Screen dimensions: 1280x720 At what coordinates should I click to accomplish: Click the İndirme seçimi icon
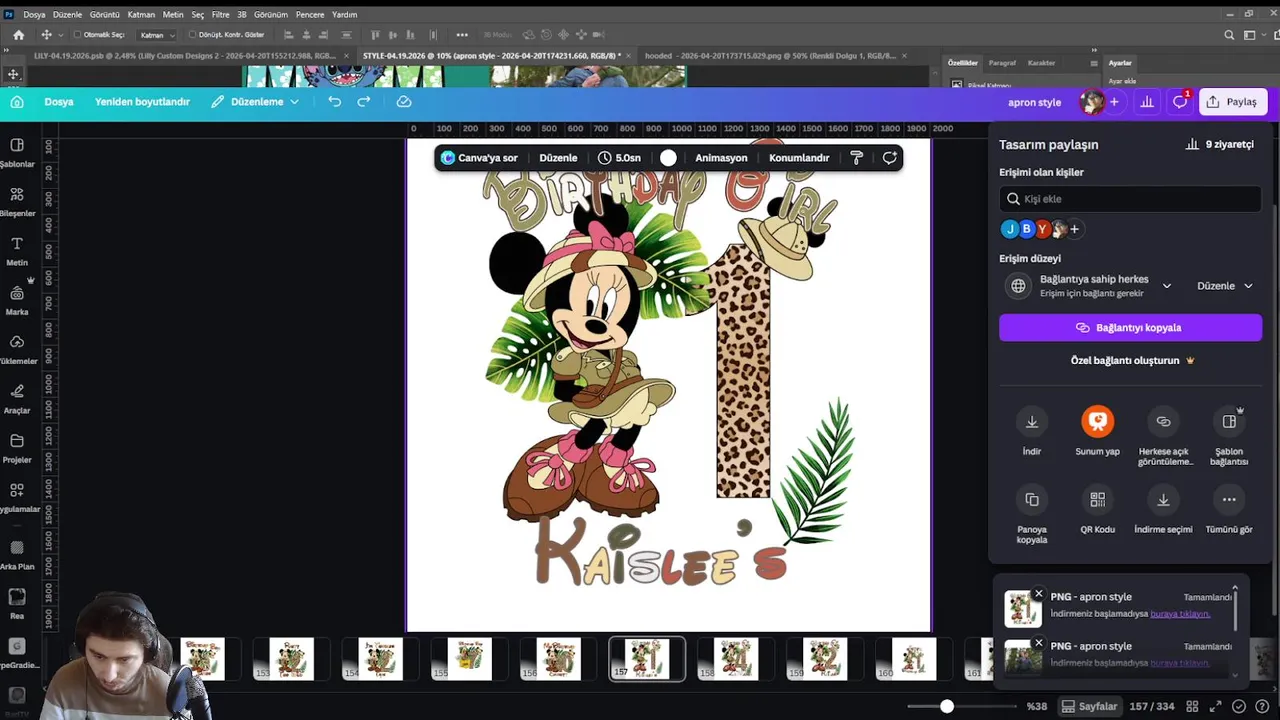1163,499
